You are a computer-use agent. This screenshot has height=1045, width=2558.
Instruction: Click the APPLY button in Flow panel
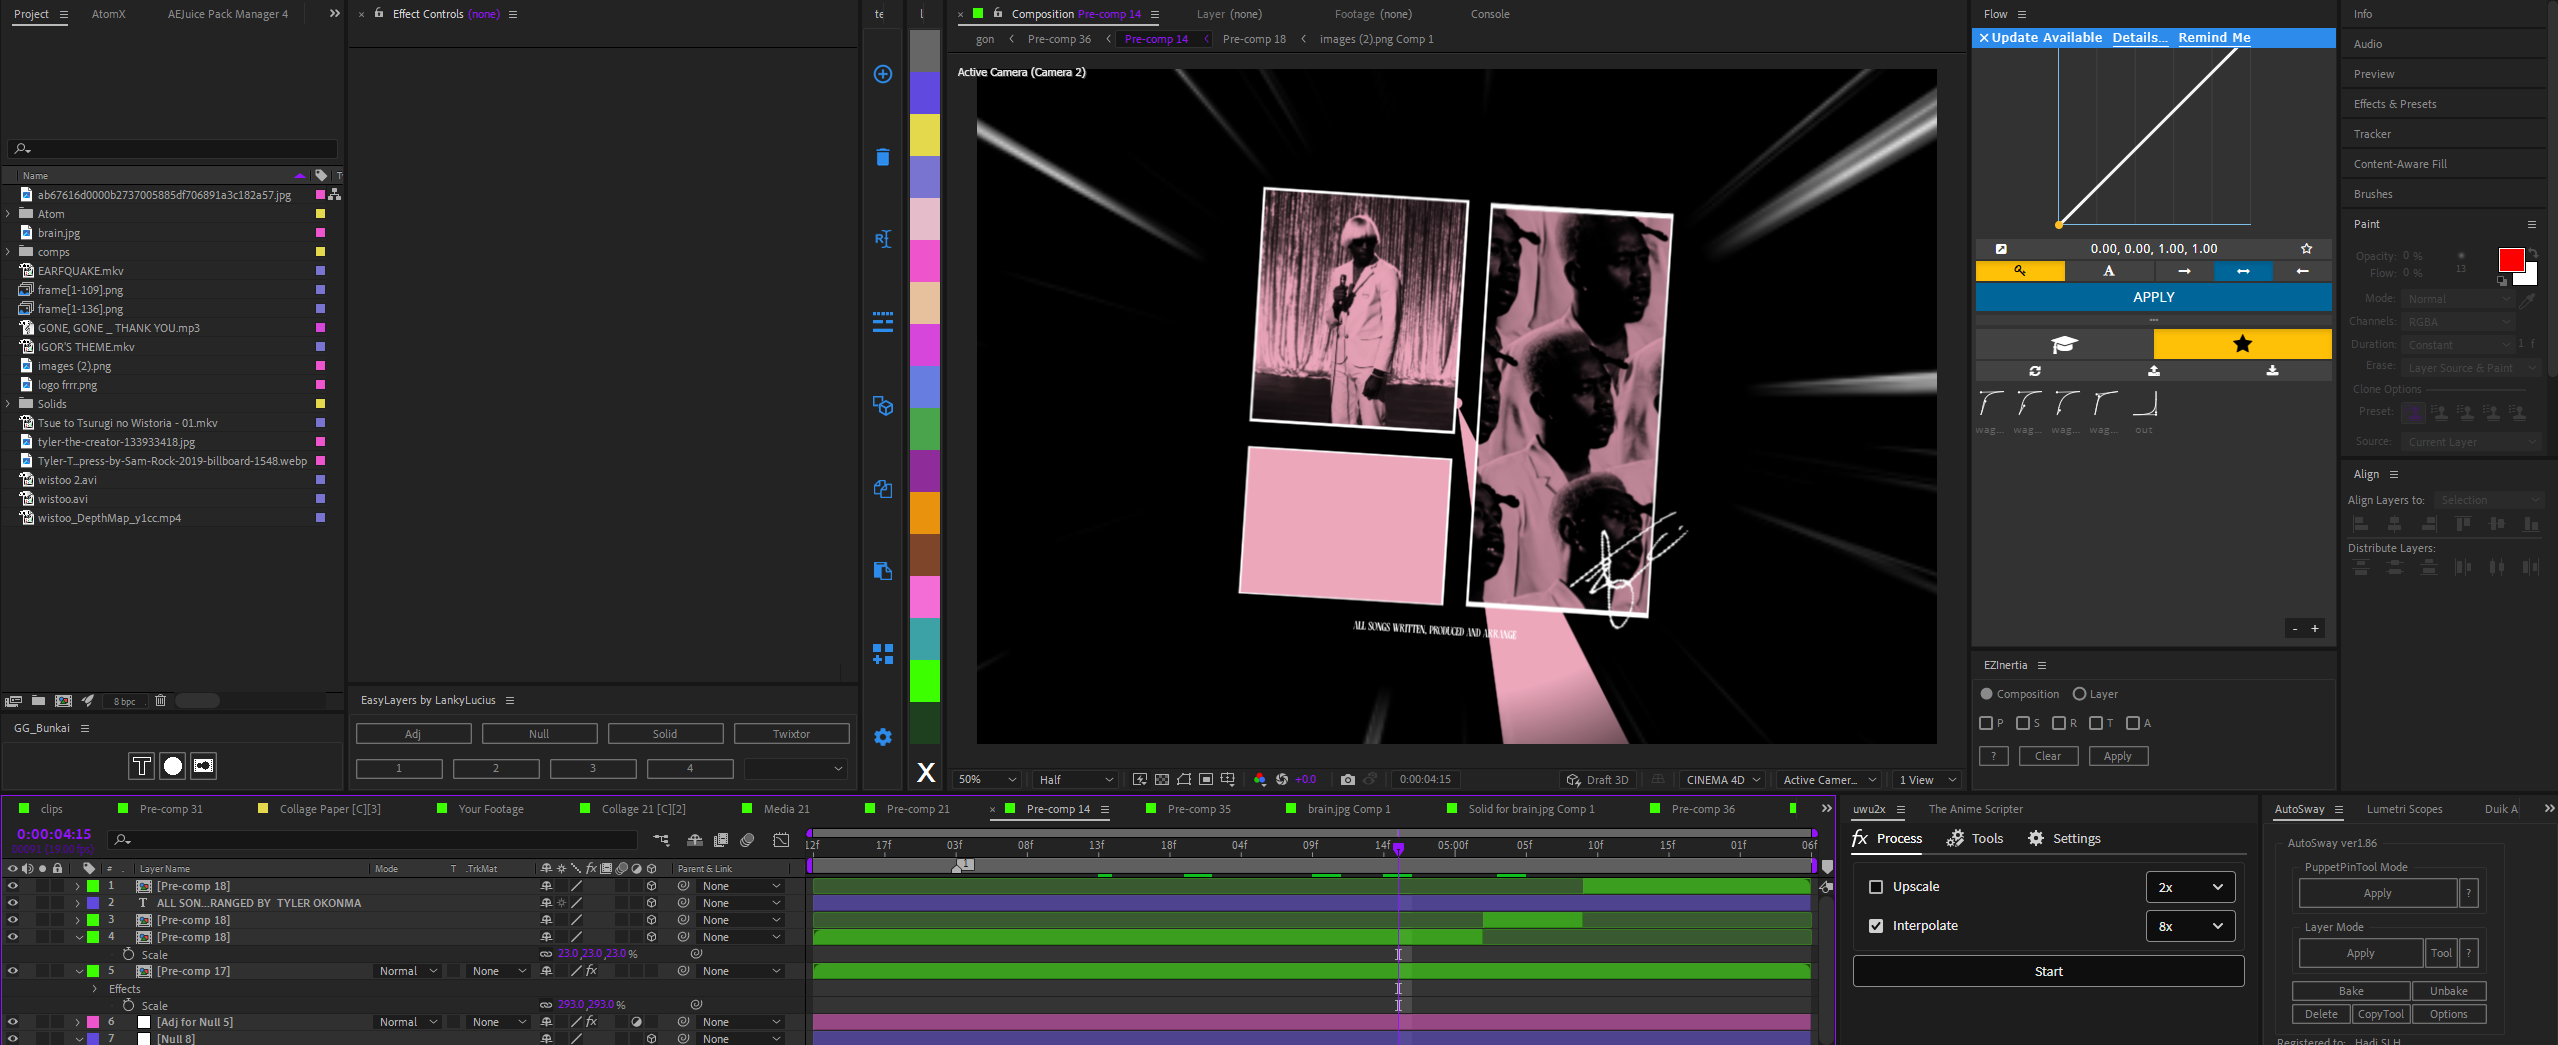point(2153,297)
